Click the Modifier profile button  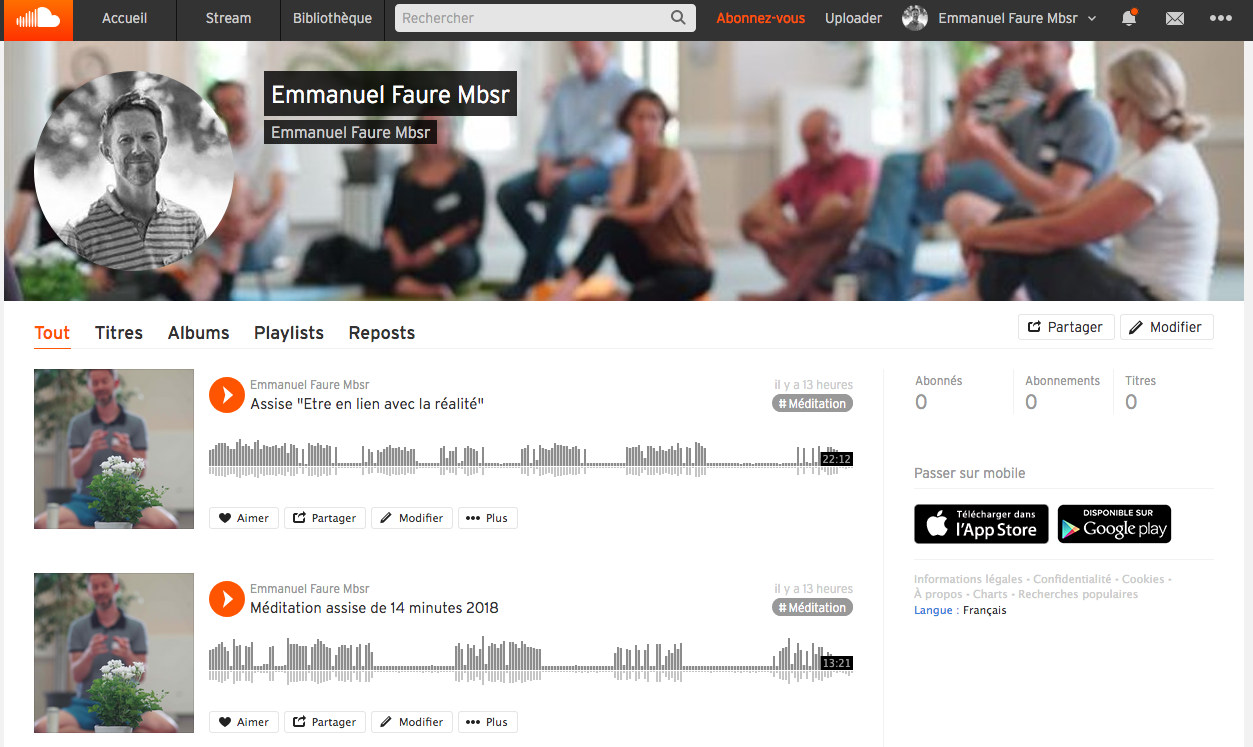(1166, 327)
